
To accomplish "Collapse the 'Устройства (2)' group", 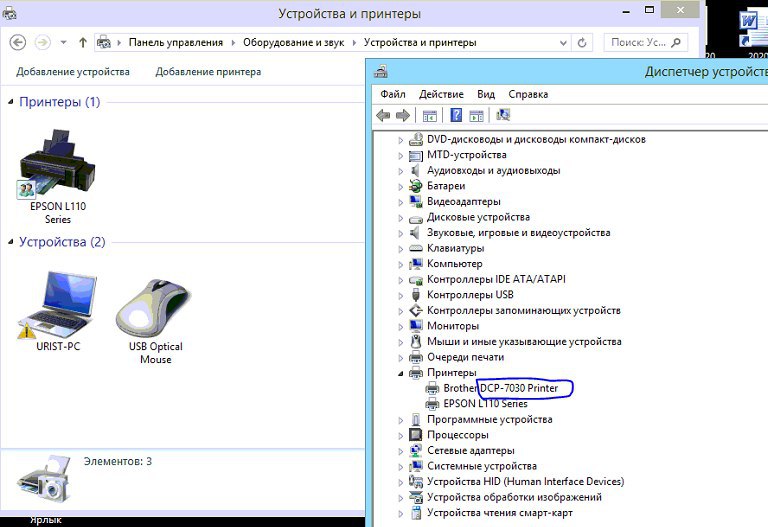I will coord(11,242).
